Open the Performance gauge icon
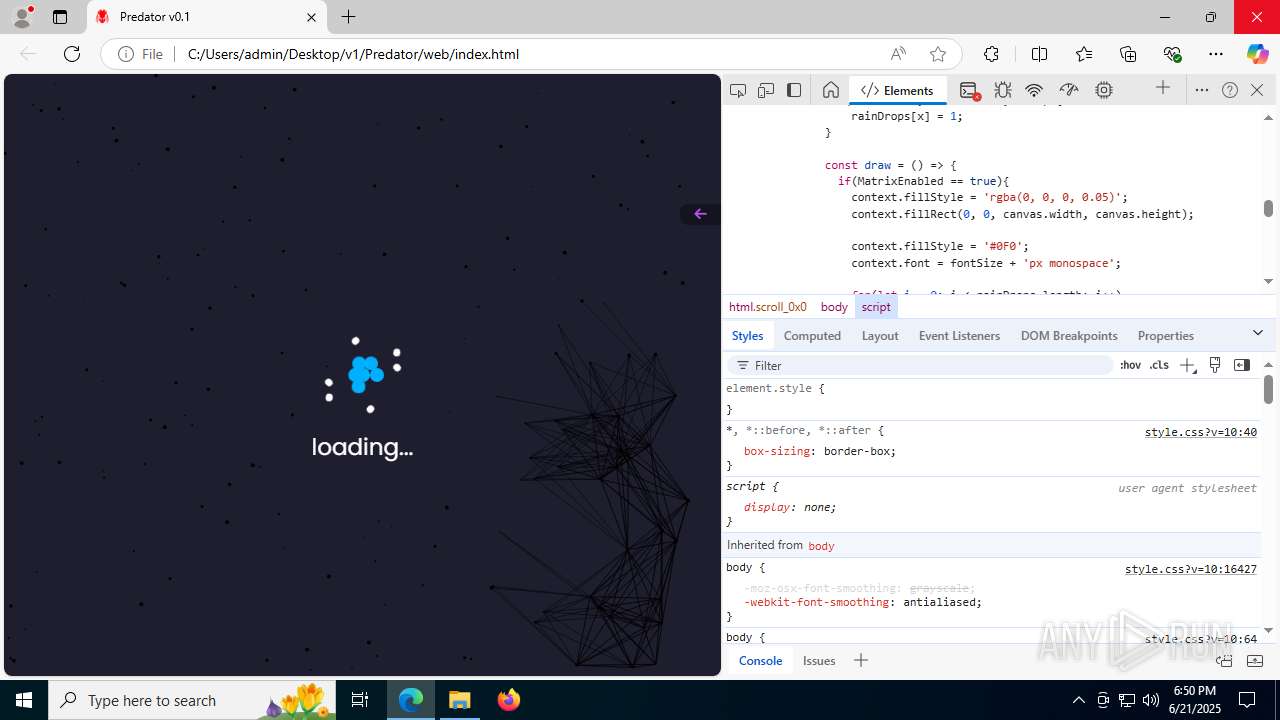Image resolution: width=1280 pixels, height=720 pixels. coord(1069,90)
